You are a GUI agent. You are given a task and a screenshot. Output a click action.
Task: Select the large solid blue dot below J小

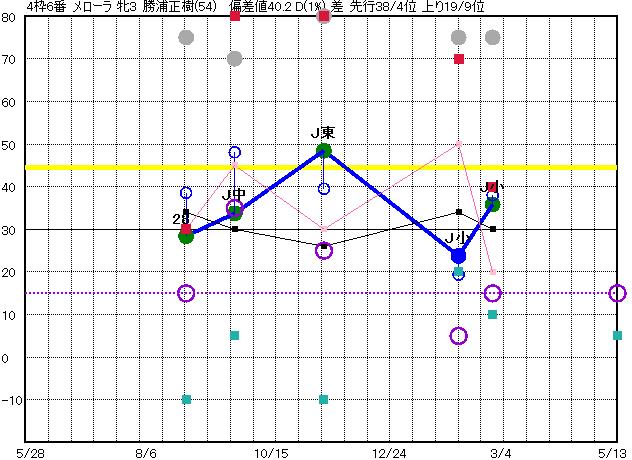(x=458, y=256)
